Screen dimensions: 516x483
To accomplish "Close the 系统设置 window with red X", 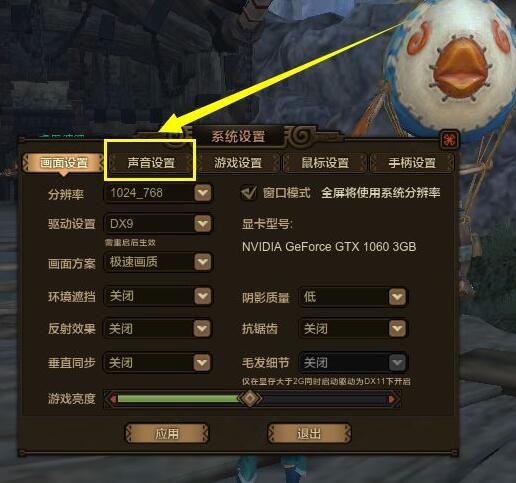I will click(x=449, y=140).
